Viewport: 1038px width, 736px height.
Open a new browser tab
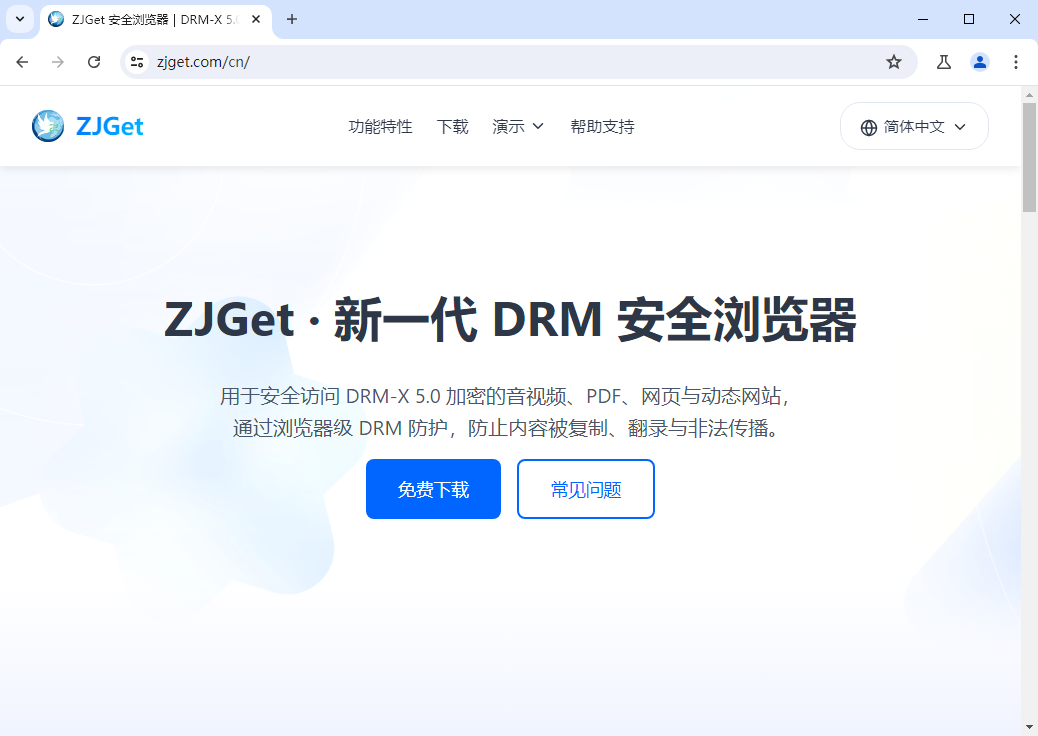[292, 19]
